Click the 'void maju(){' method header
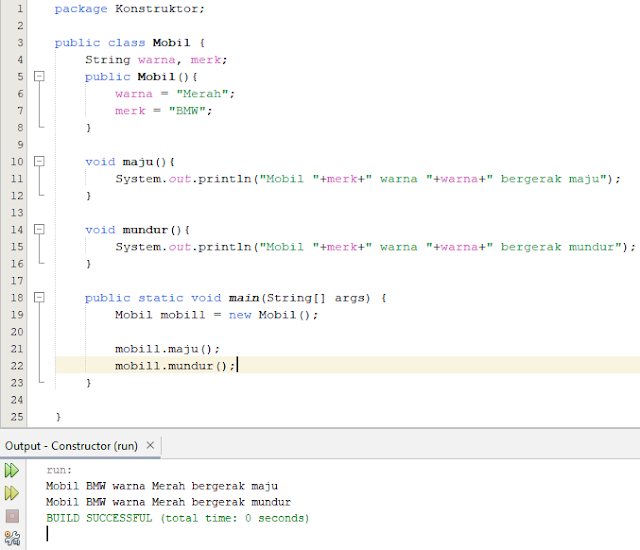The width and height of the screenshot is (640, 550). click(x=130, y=162)
